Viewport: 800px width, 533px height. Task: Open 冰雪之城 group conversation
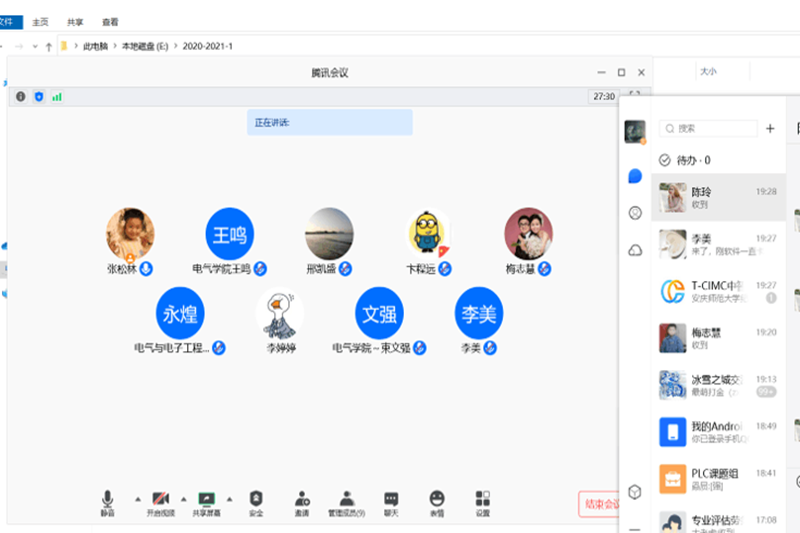(718, 385)
